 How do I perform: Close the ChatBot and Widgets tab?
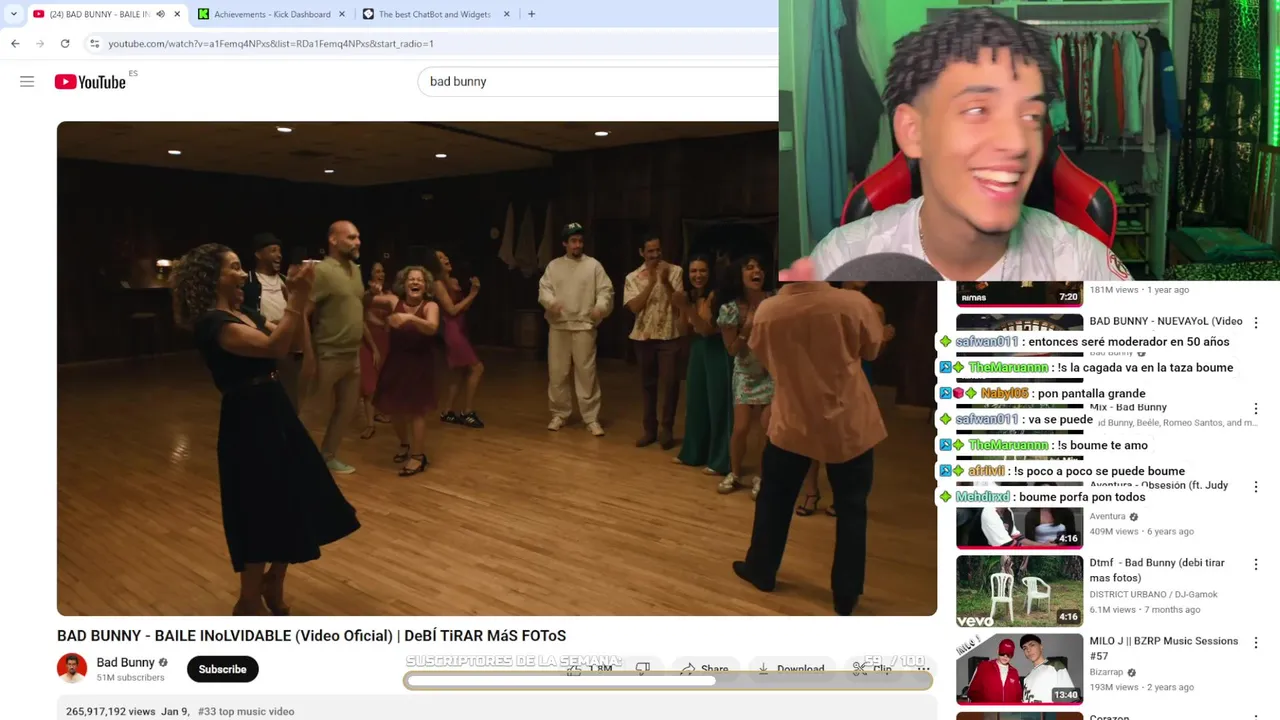506,14
